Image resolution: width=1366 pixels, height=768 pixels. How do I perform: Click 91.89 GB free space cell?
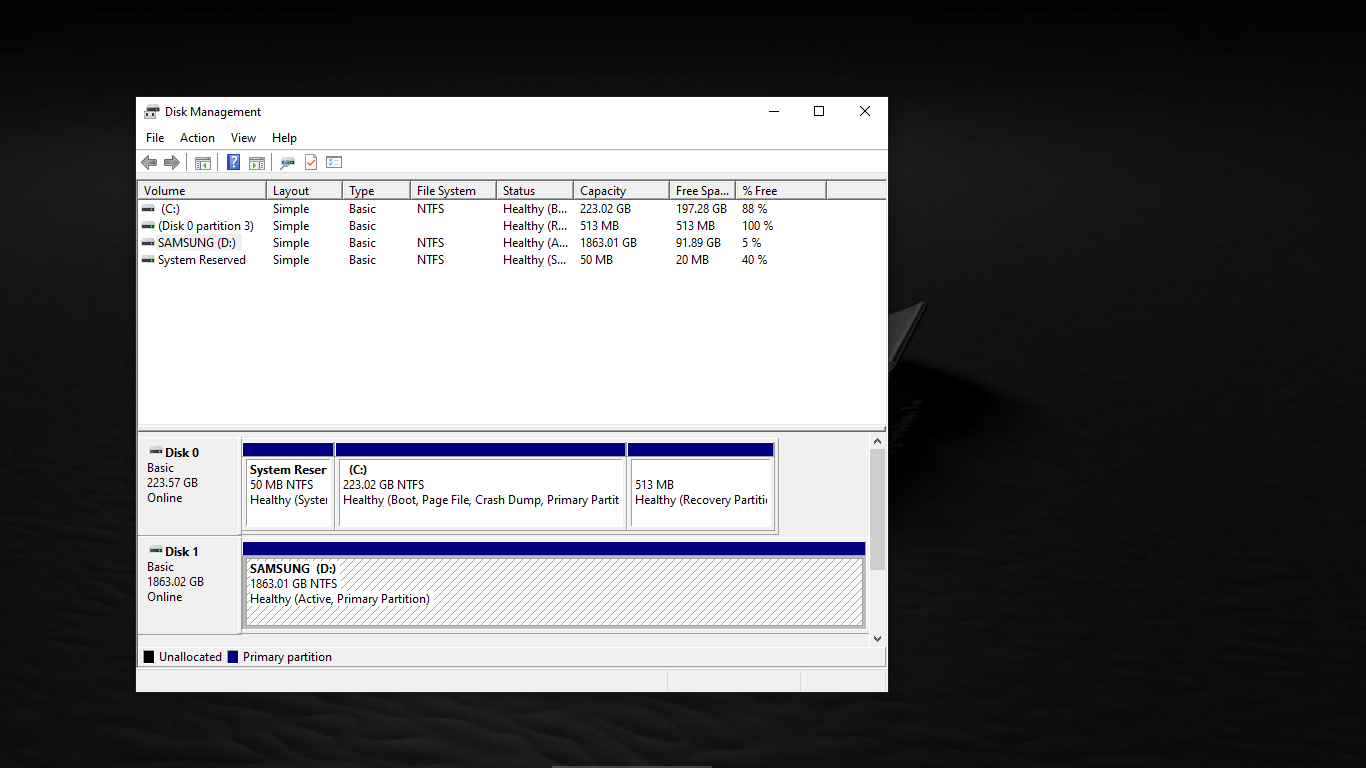click(698, 243)
